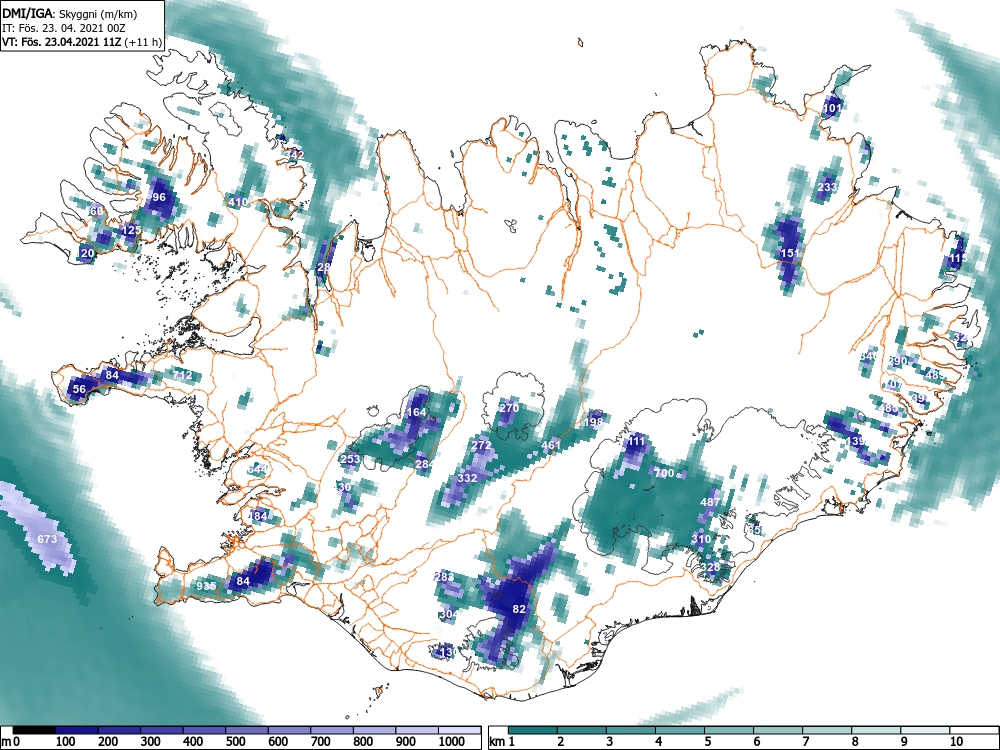Click the 8 tick on the km legend

coord(855,741)
